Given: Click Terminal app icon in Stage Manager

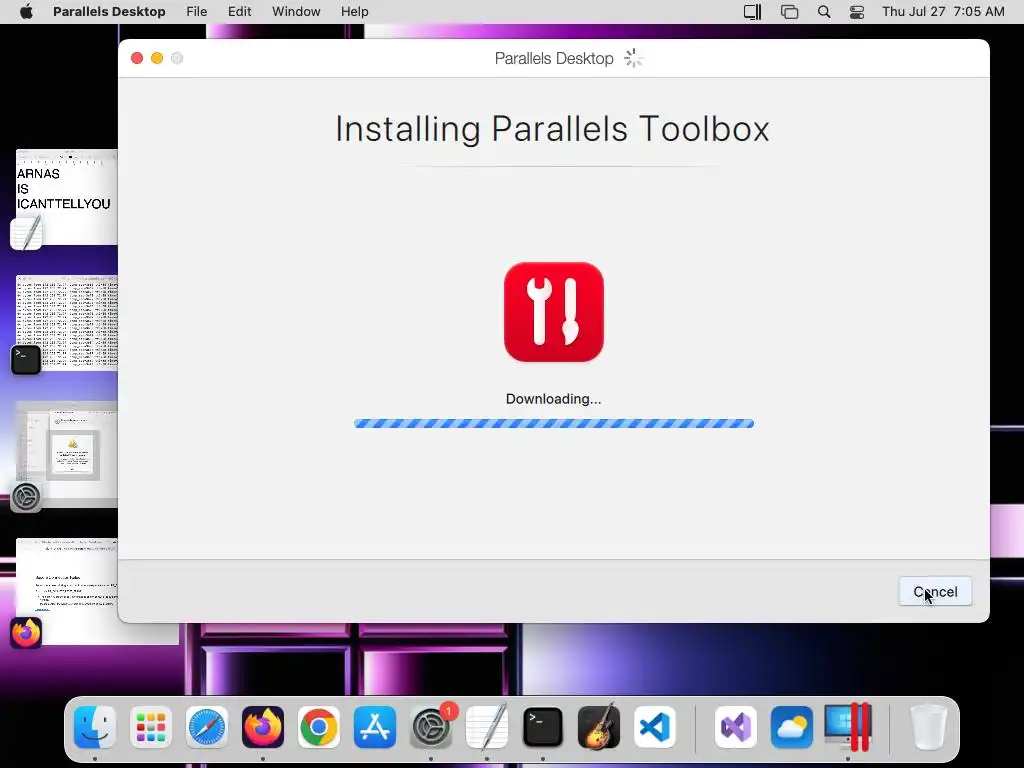Looking at the screenshot, I should (26, 360).
